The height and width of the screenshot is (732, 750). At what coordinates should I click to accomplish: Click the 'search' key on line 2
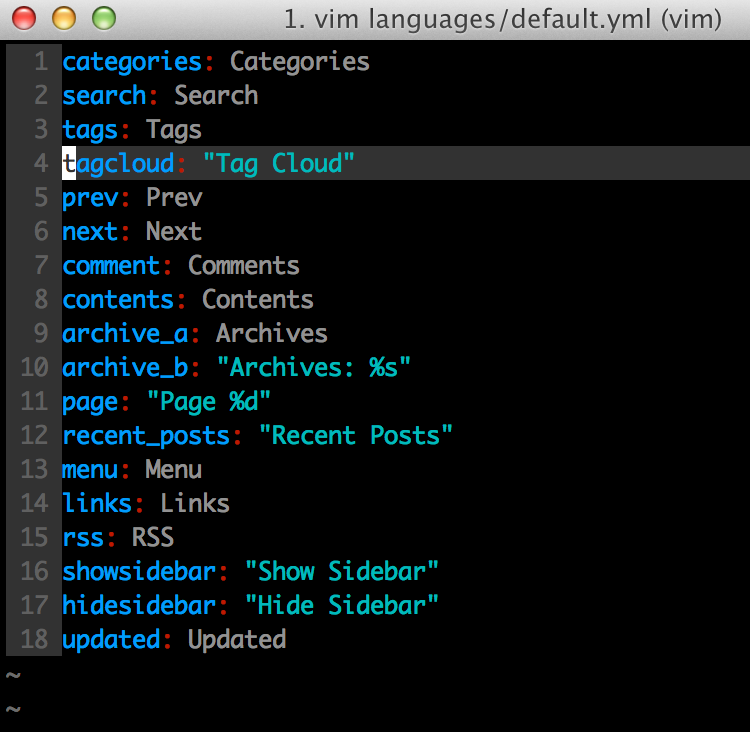104,96
